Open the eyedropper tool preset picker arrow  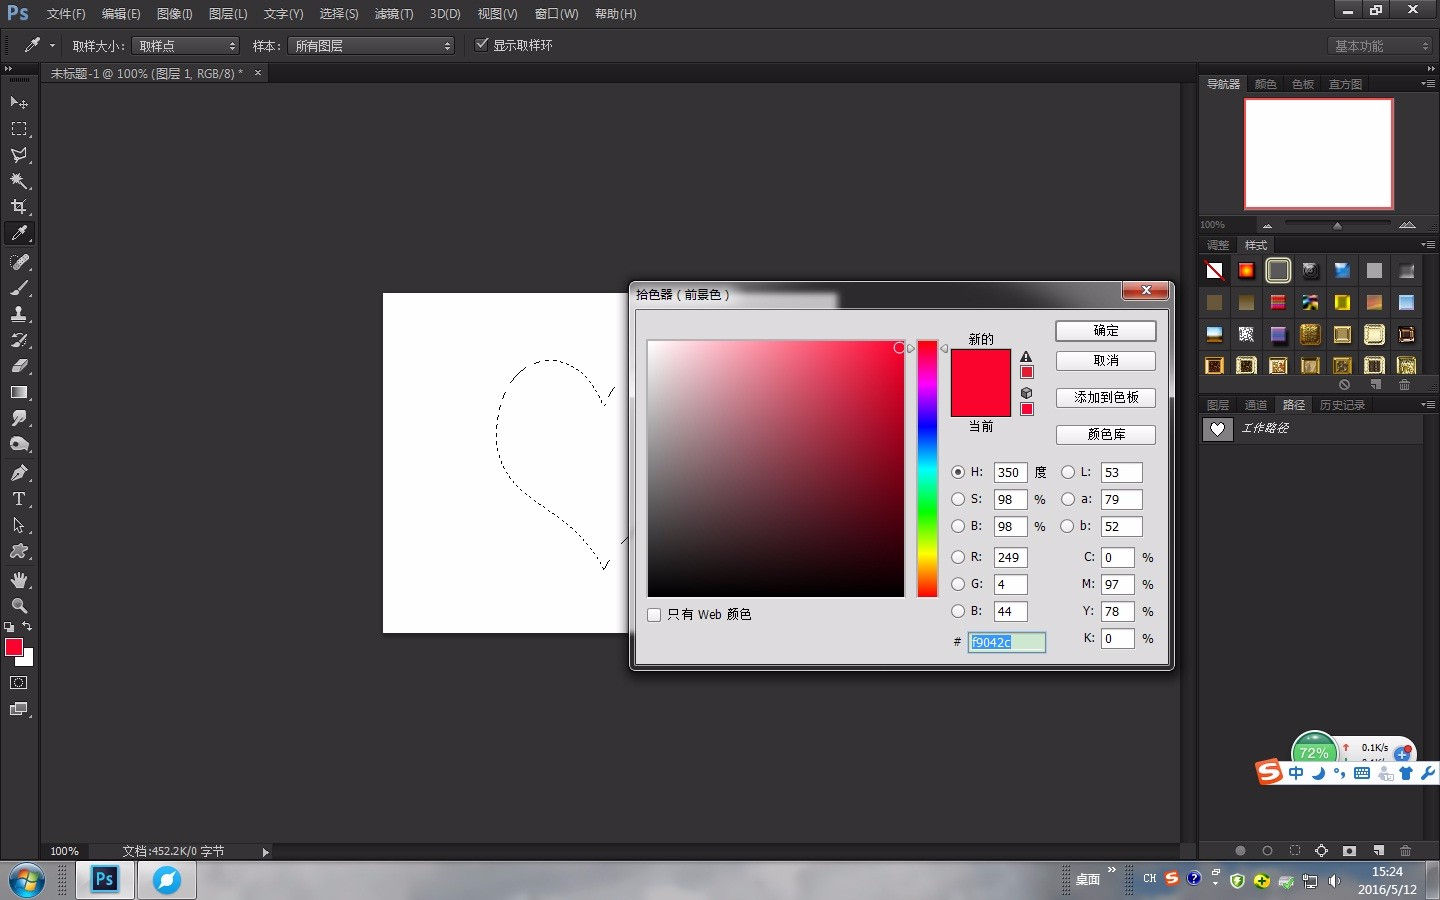(52, 45)
